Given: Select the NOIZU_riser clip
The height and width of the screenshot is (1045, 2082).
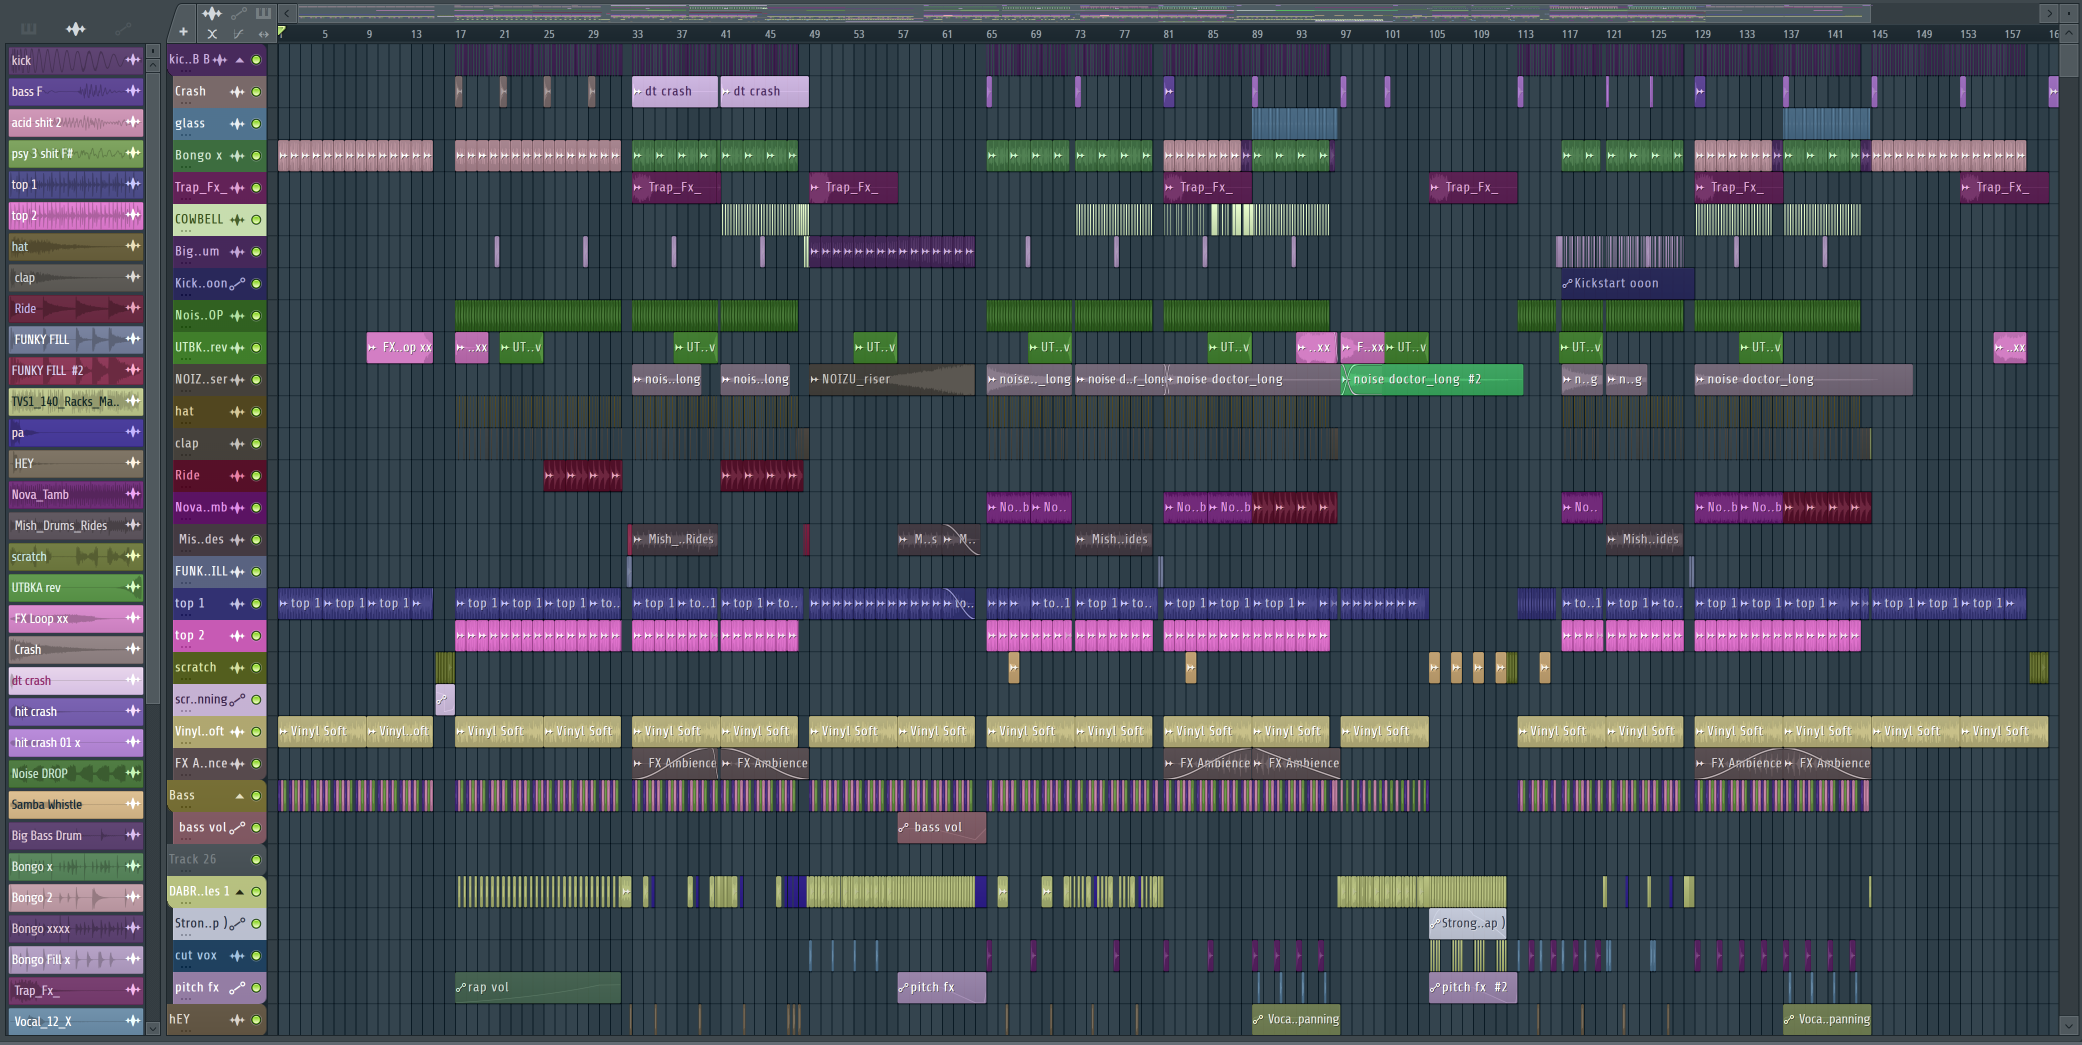Looking at the screenshot, I should point(891,379).
